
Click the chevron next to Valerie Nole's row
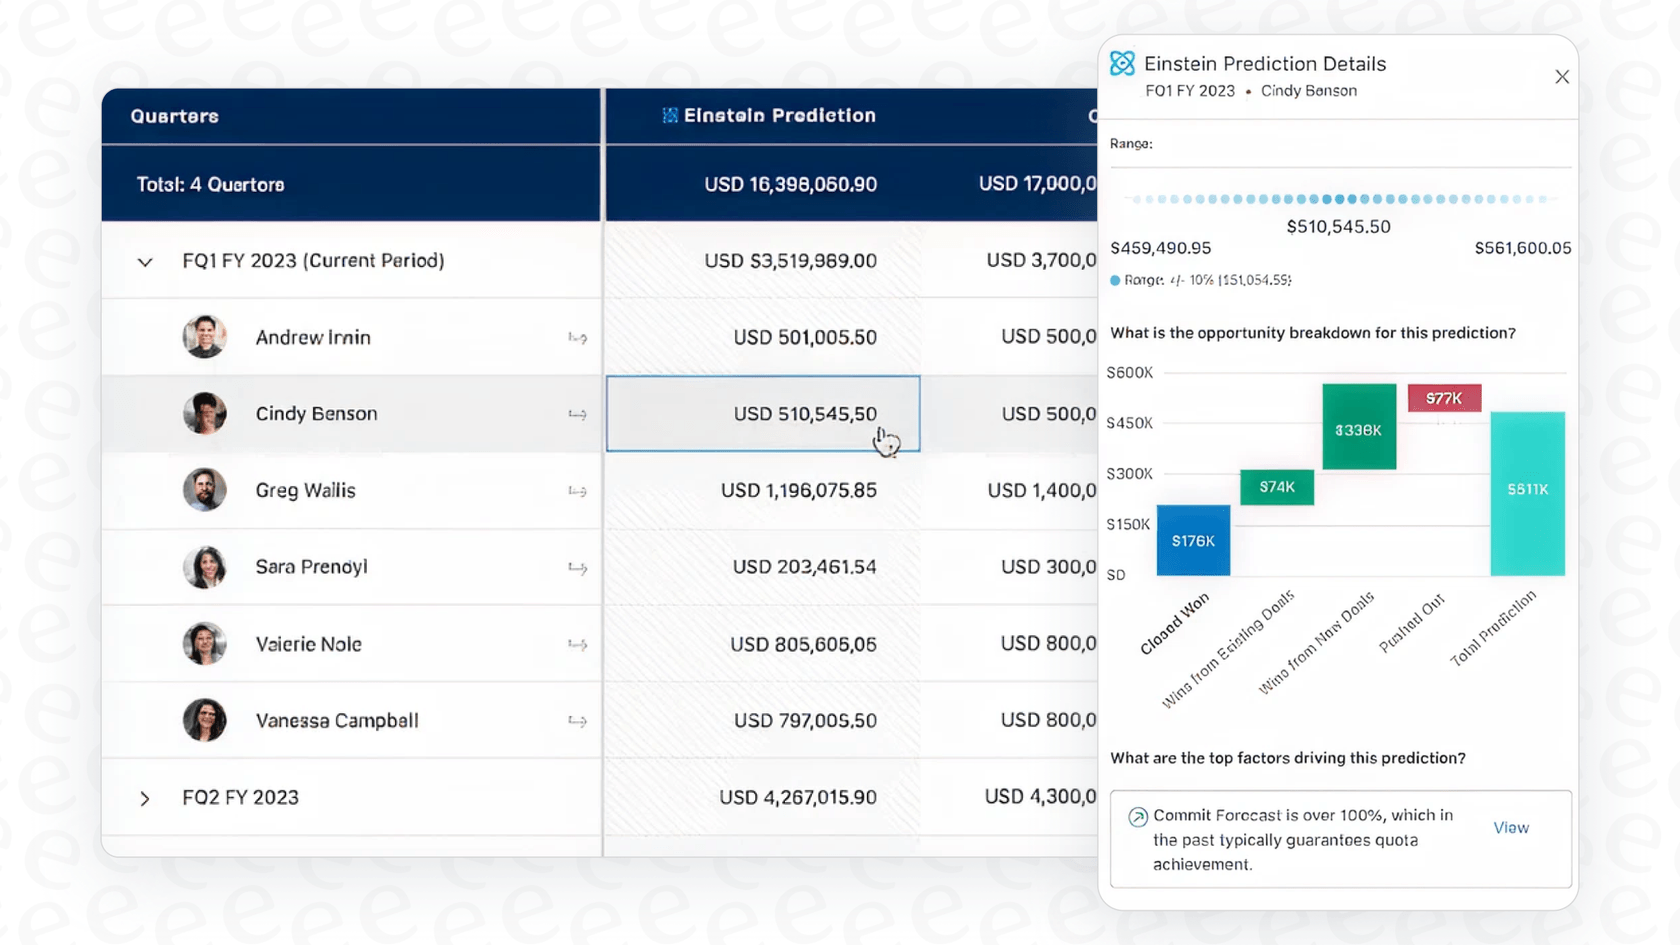[578, 644]
